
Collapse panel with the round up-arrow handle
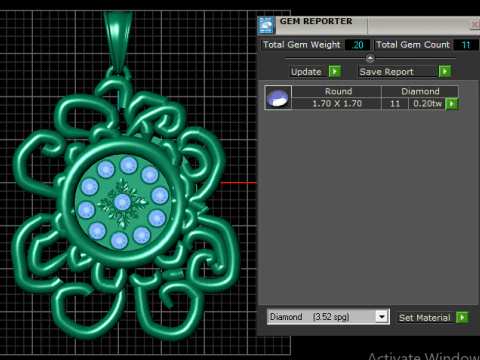pos(370,58)
